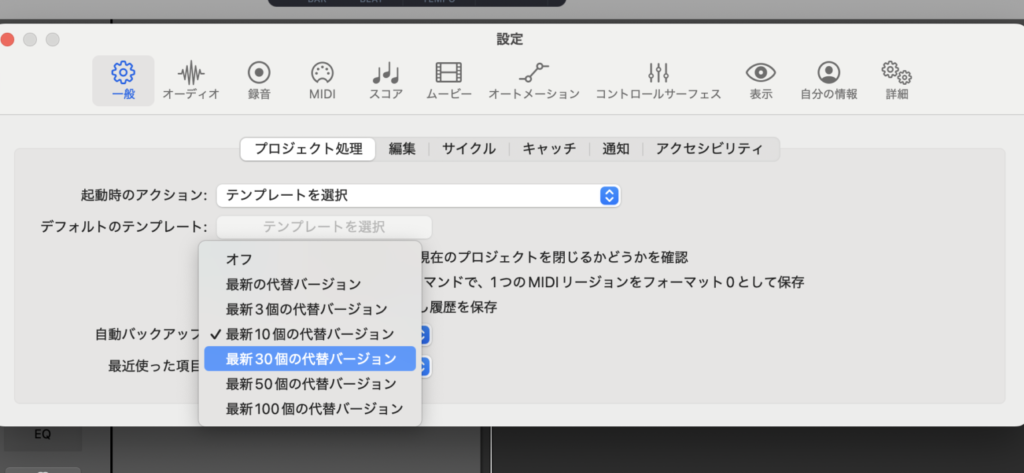Open the ムービー movie settings pane
The image size is (1024, 473).
click(x=449, y=81)
